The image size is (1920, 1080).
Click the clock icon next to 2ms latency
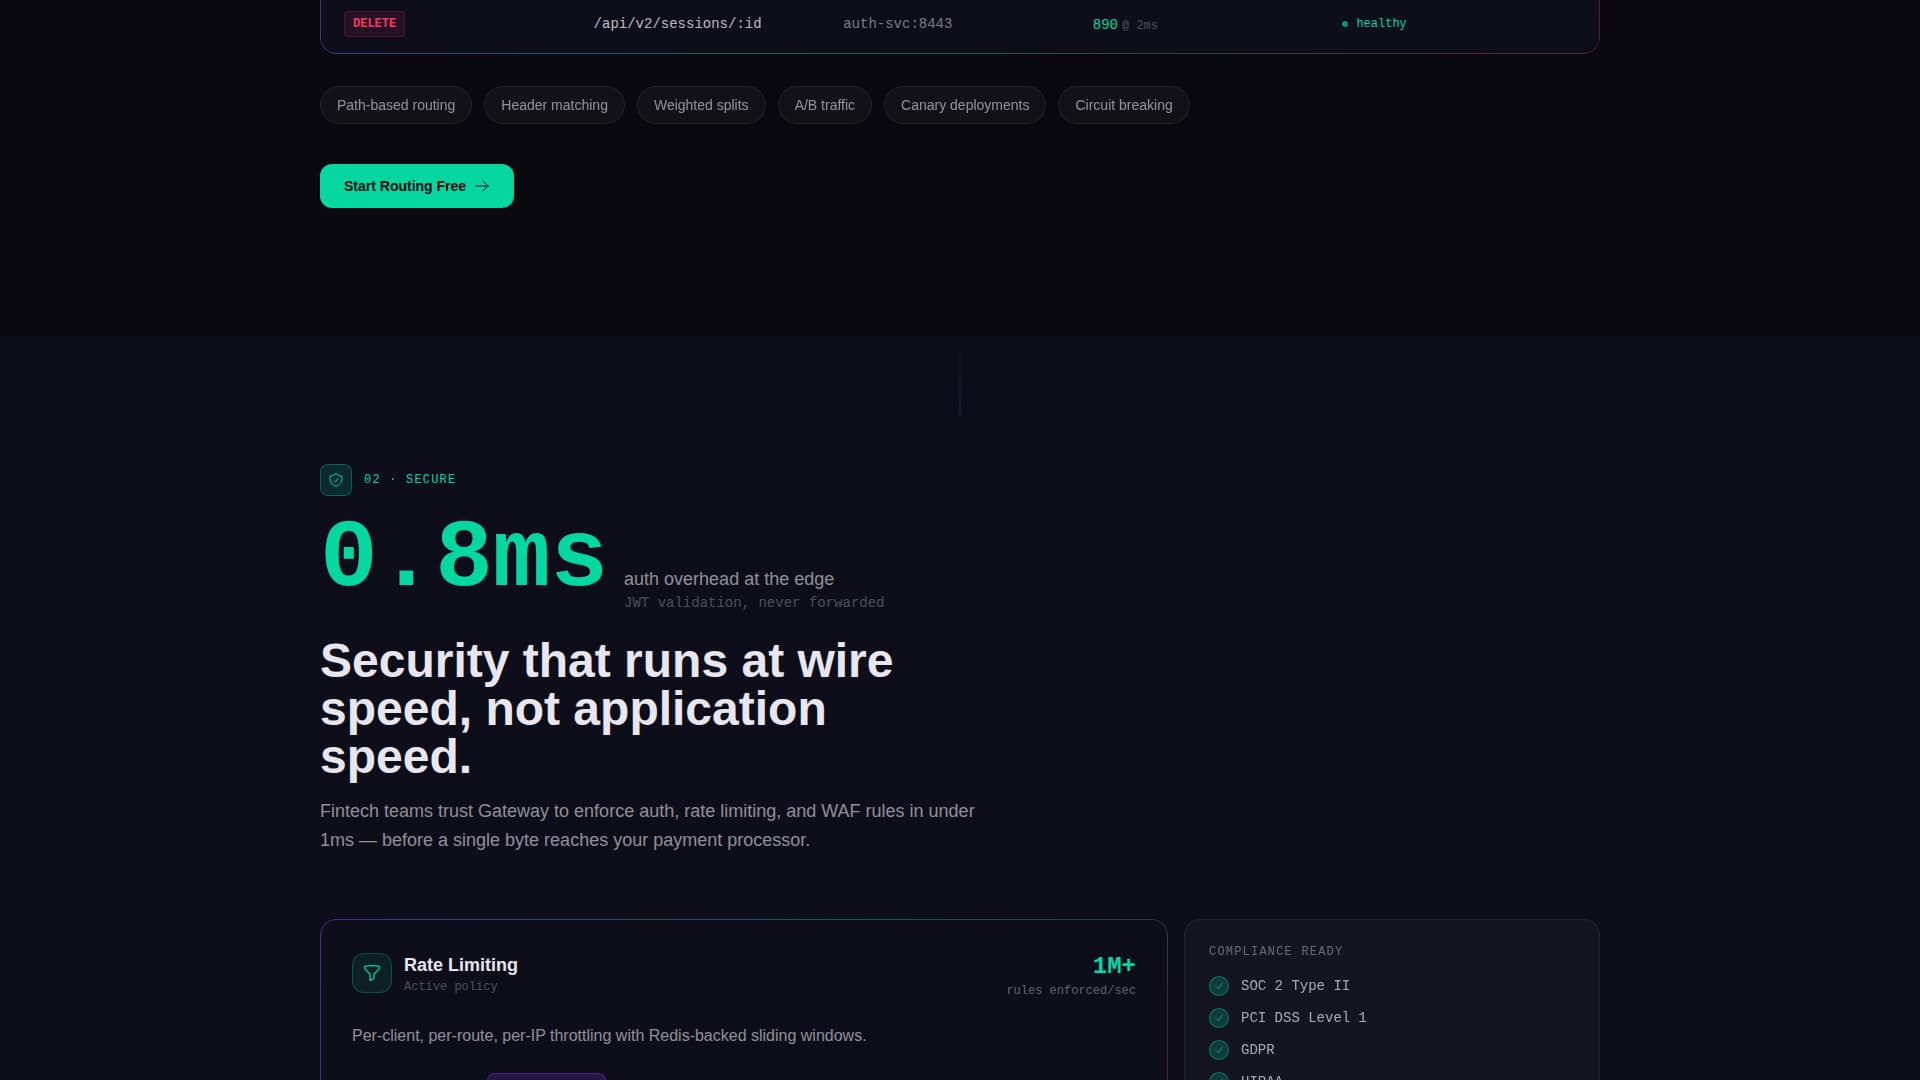click(x=1124, y=24)
